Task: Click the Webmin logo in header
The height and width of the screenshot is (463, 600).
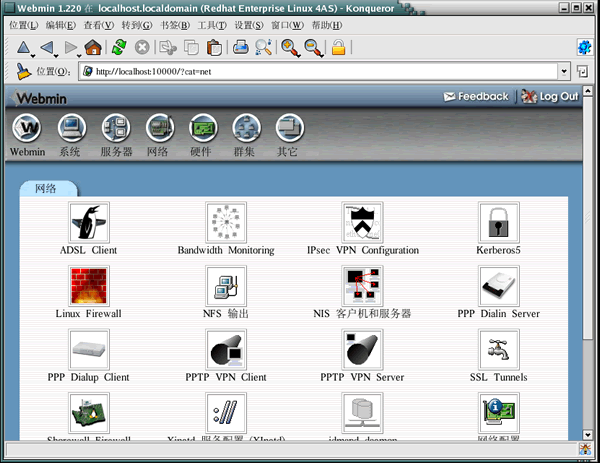Action: [x=38, y=98]
